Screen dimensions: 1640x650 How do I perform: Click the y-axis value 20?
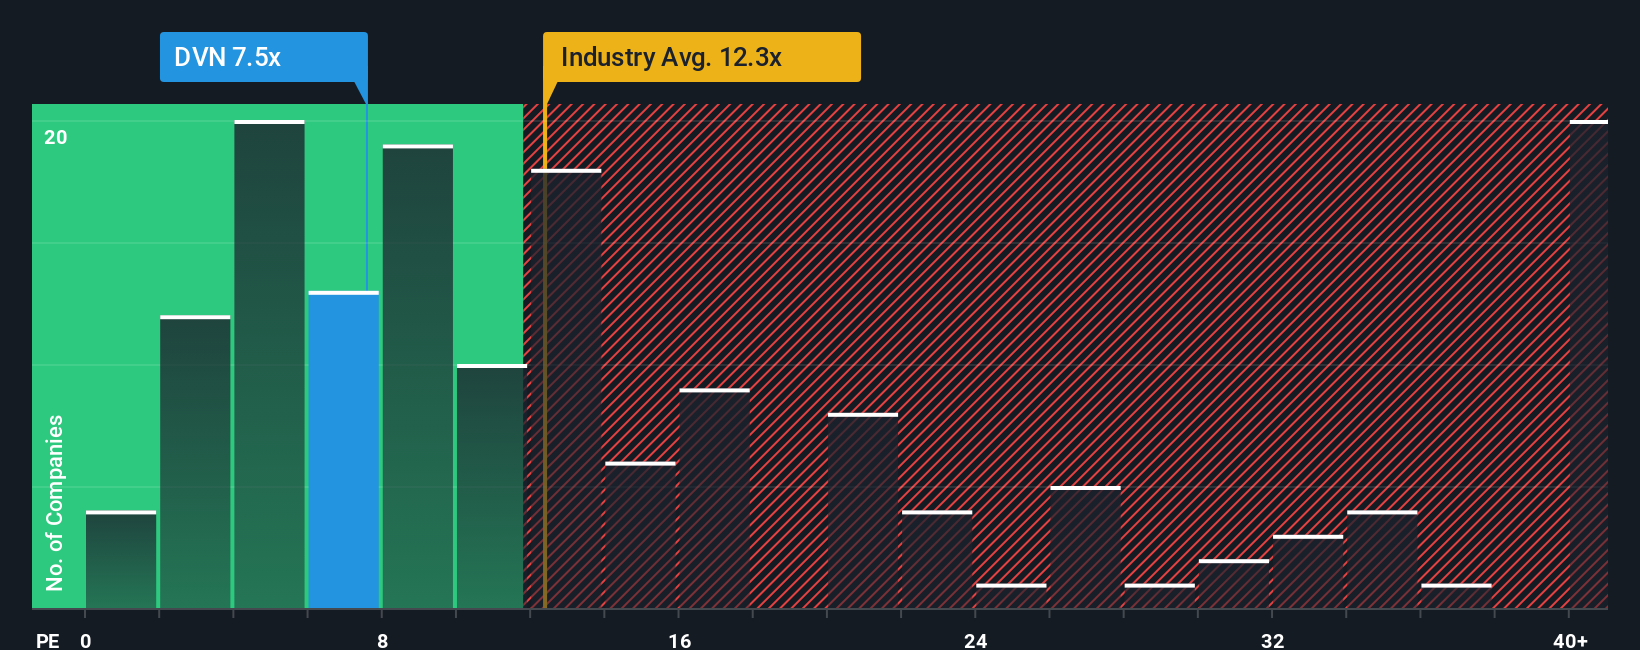coord(56,137)
